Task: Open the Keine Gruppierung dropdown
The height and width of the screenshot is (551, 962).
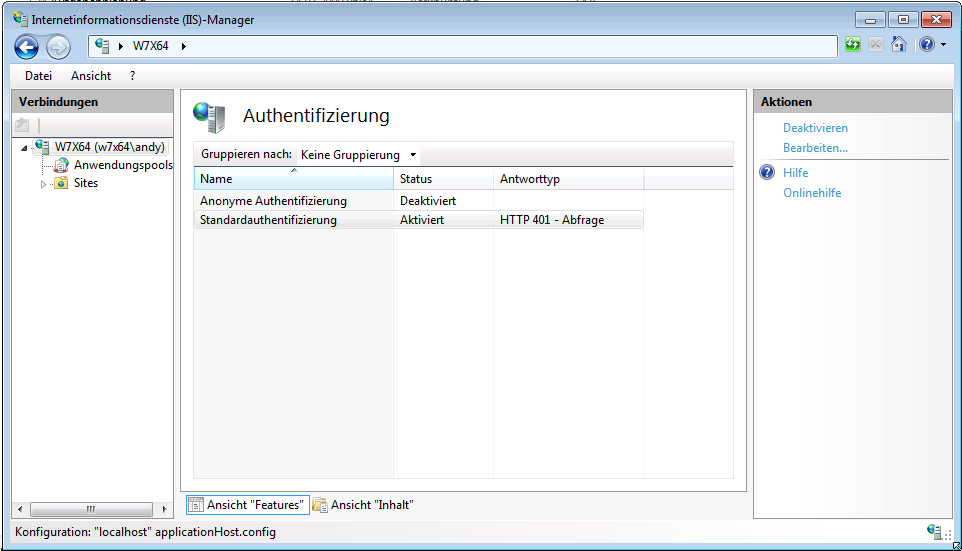Action: (x=358, y=155)
